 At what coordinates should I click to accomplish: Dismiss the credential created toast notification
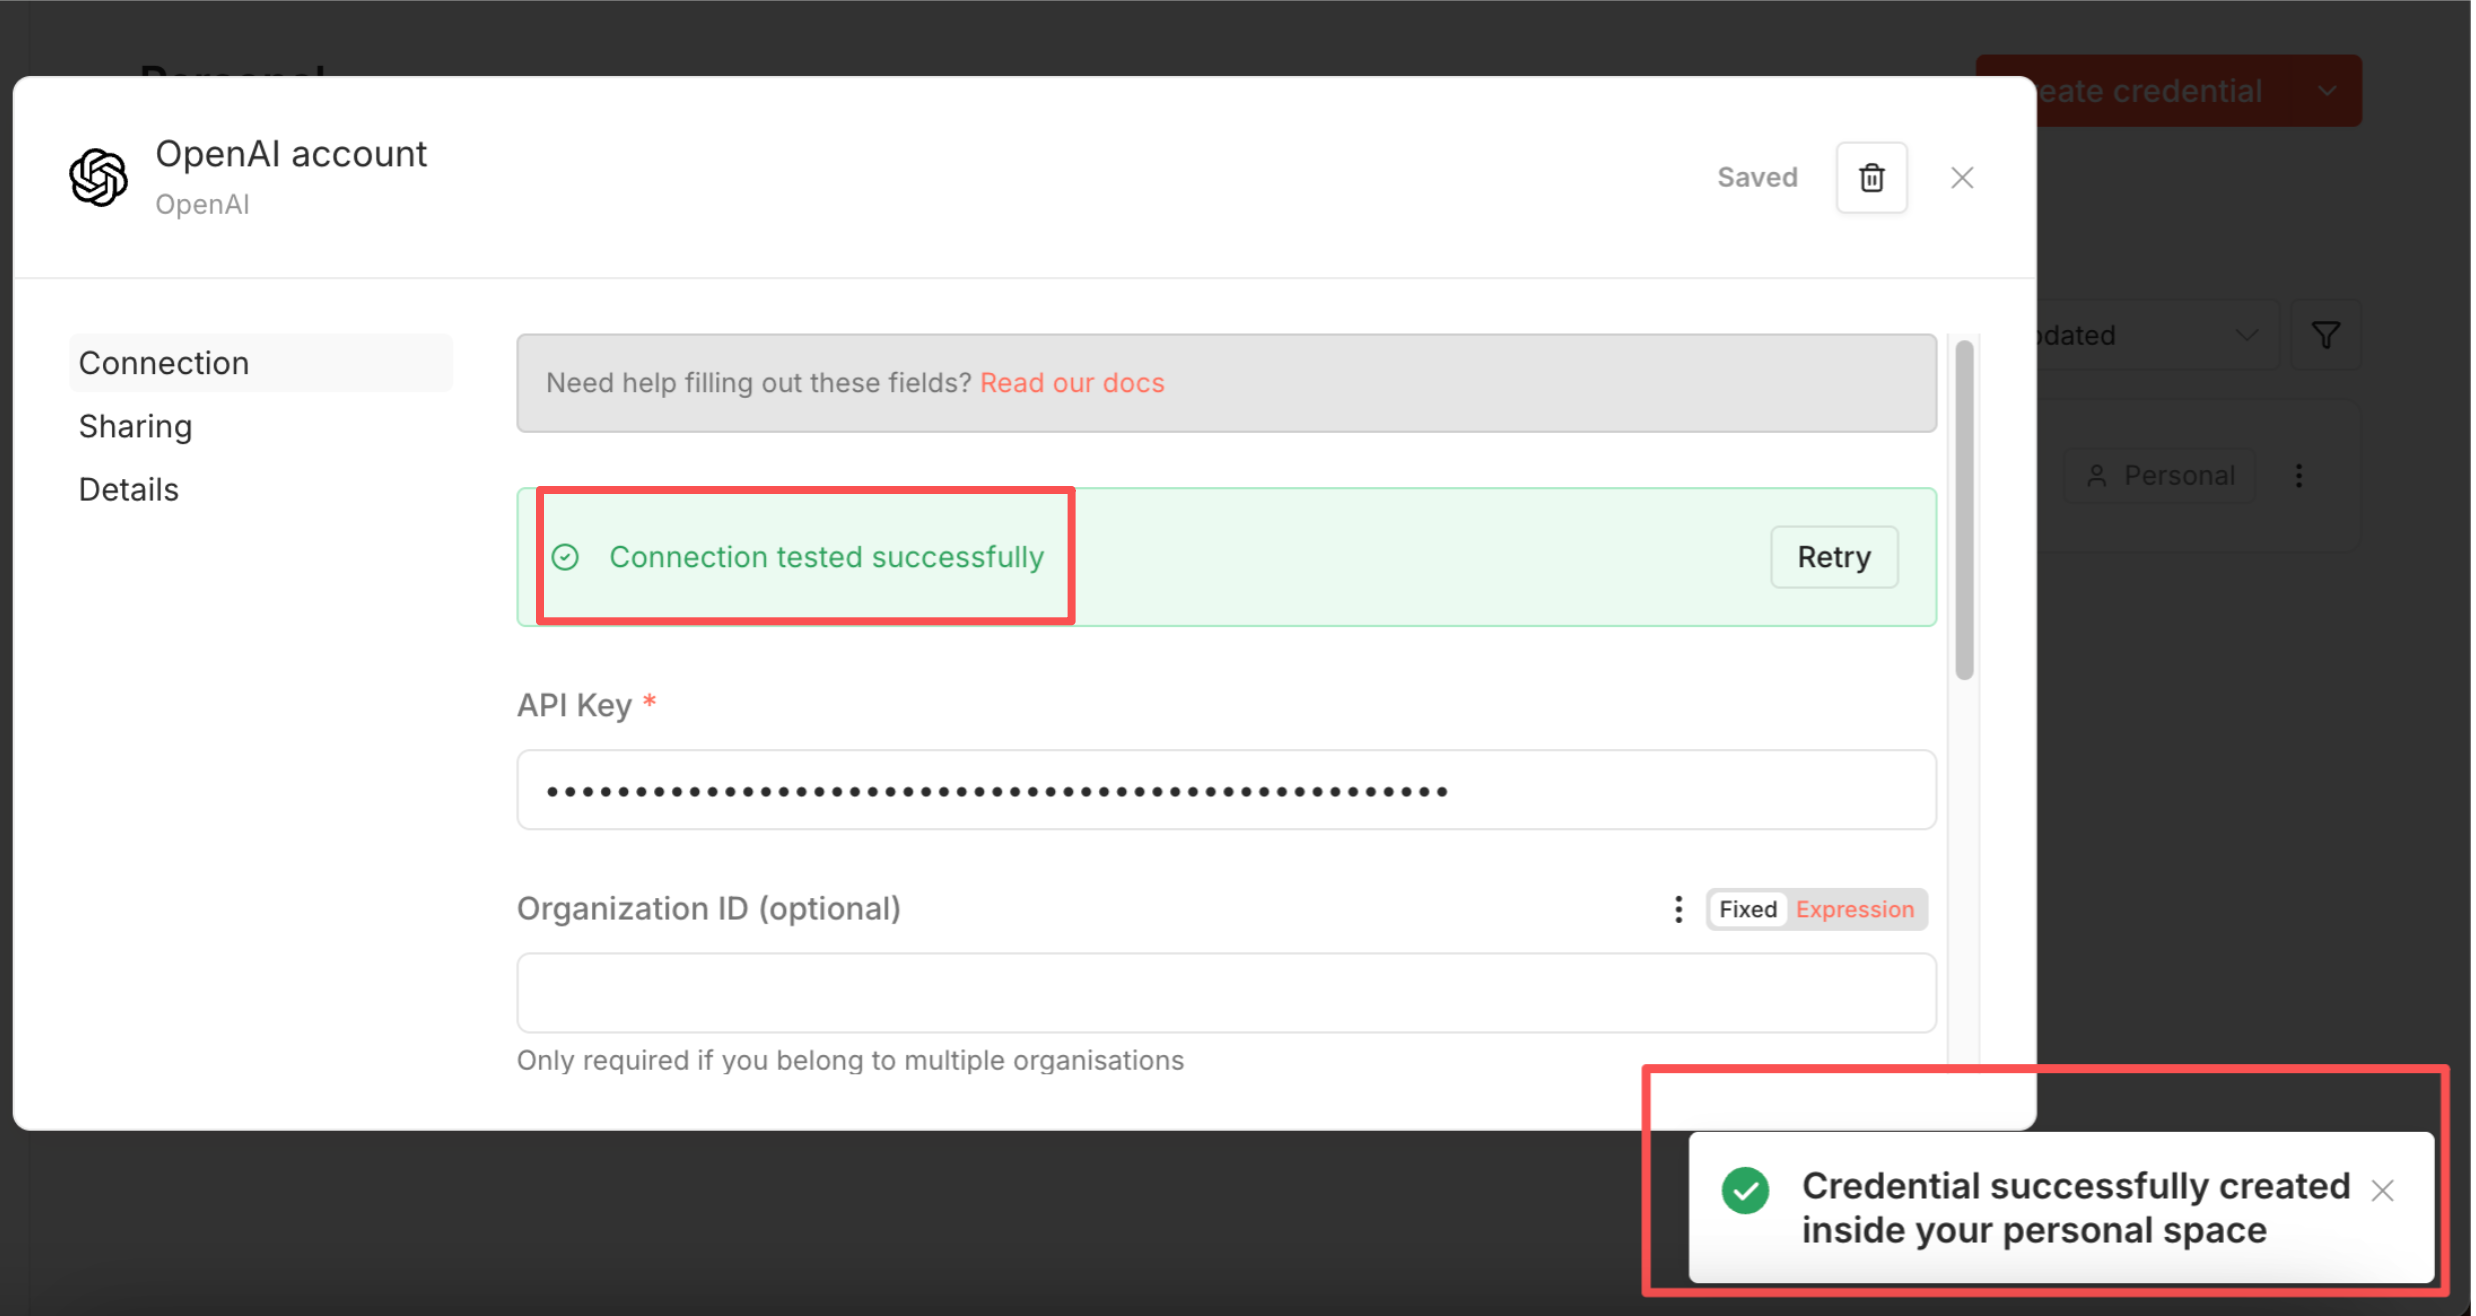click(2385, 1192)
